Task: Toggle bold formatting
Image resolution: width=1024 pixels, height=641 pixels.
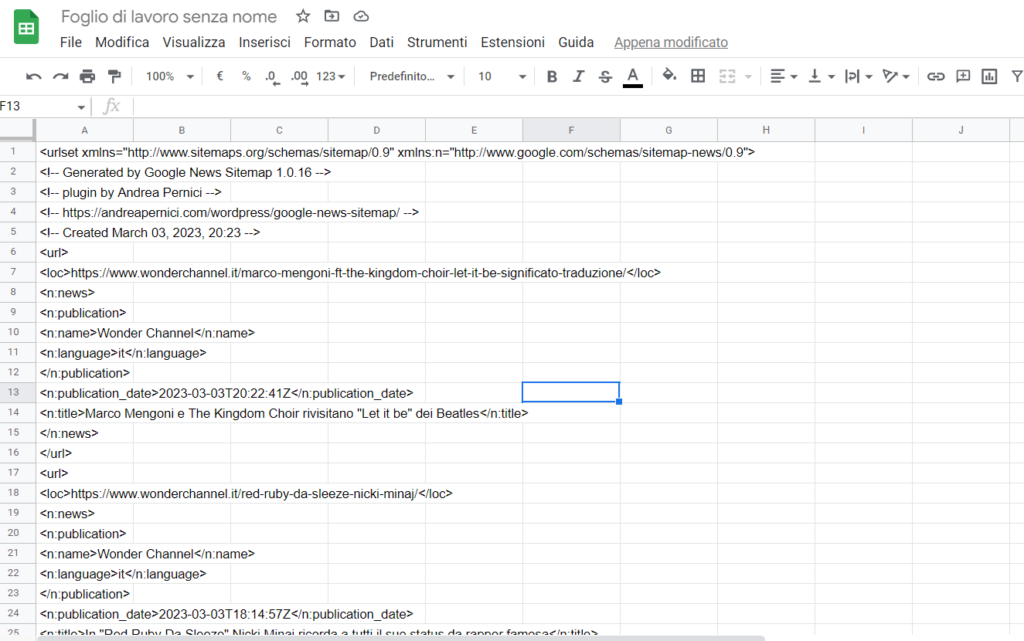Action: click(552, 76)
